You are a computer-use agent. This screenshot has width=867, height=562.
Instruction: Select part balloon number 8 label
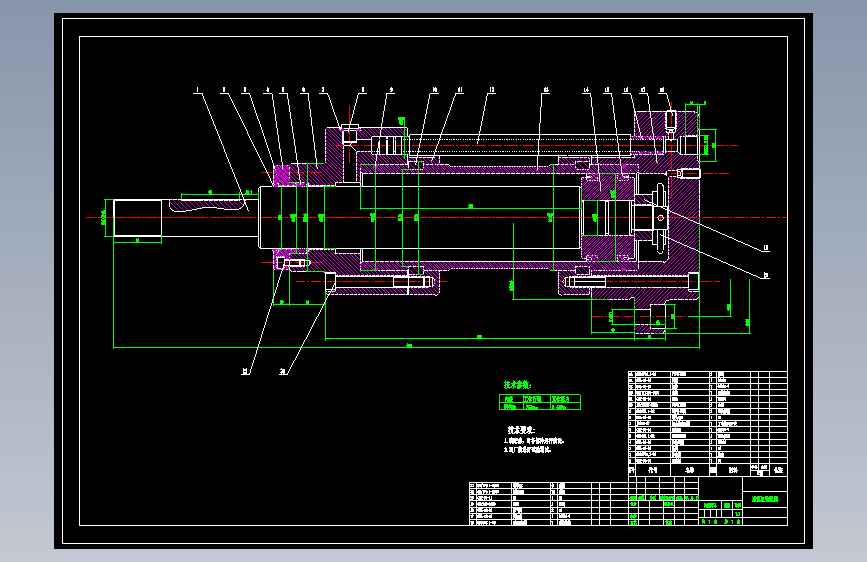(363, 90)
